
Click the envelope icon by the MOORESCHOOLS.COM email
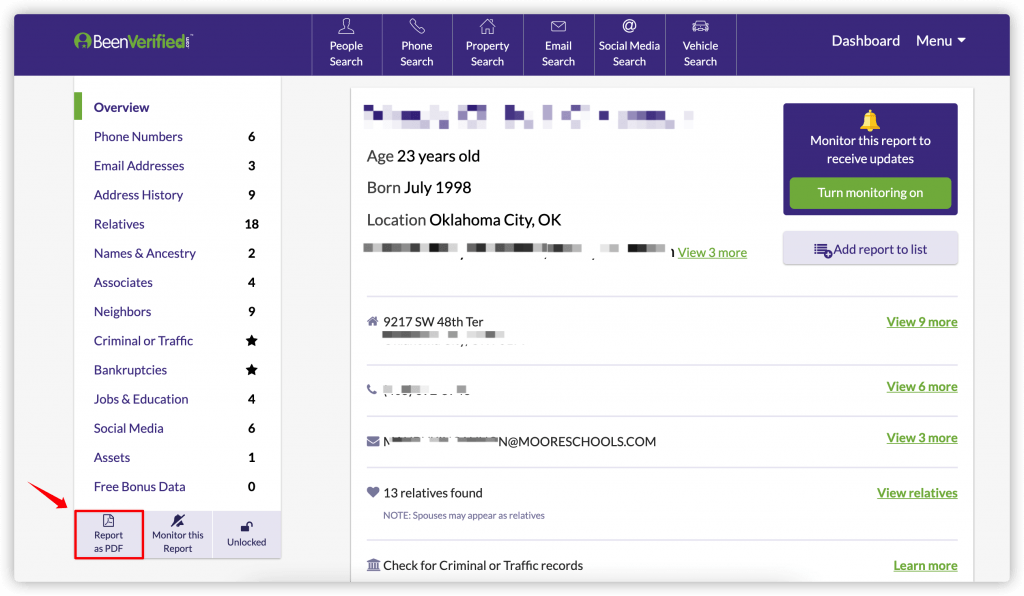[373, 441]
